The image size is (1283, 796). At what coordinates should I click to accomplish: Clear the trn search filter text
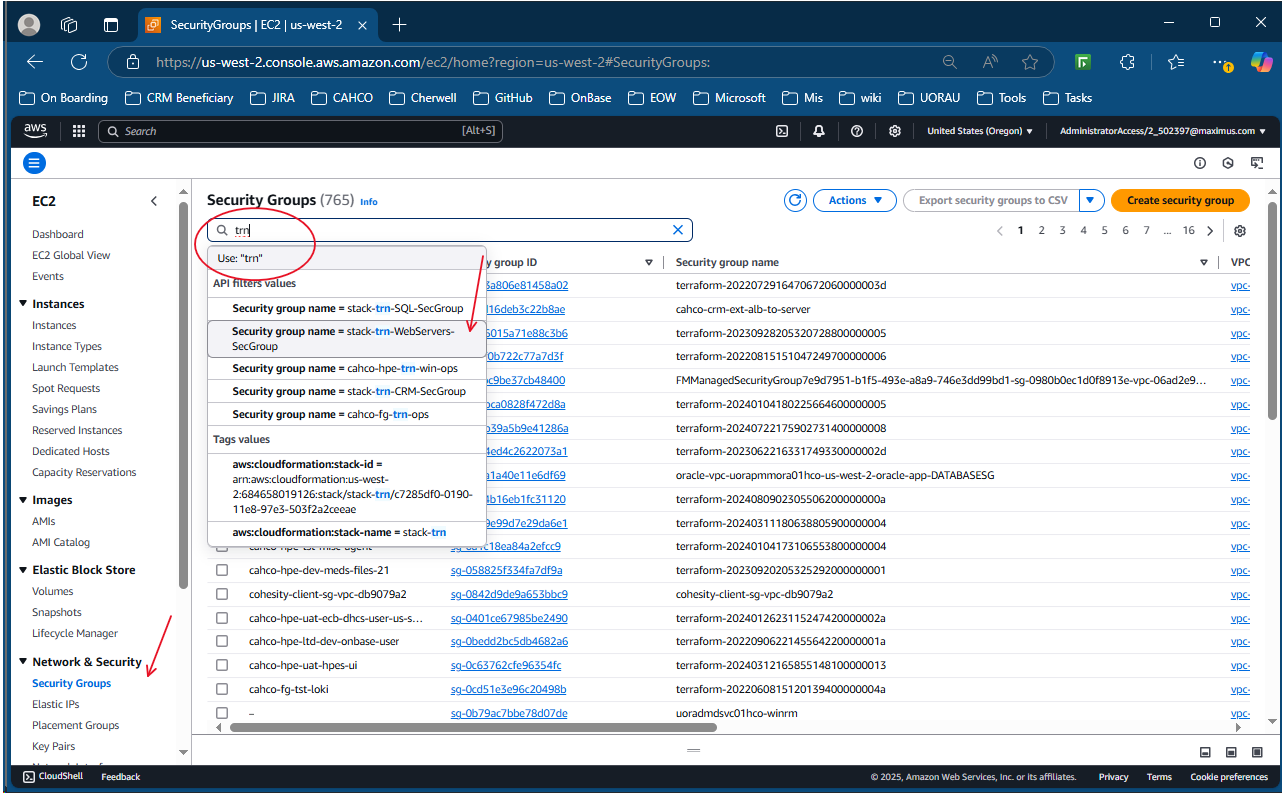(x=678, y=230)
